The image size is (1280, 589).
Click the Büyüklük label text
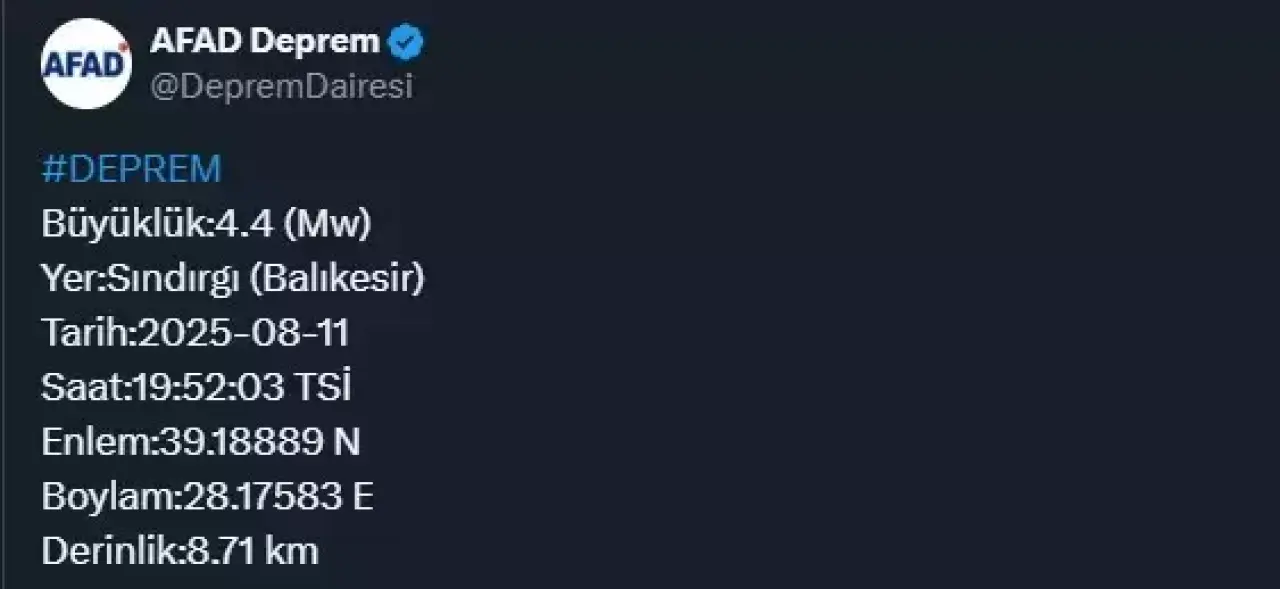click(x=124, y=224)
